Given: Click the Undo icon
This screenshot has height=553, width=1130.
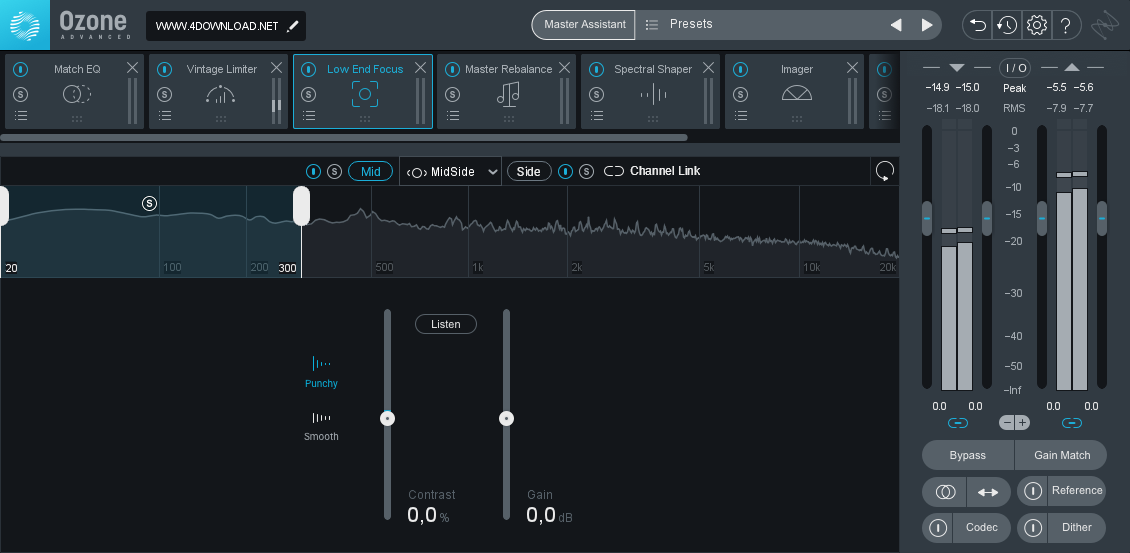Looking at the screenshot, I should 978,25.
